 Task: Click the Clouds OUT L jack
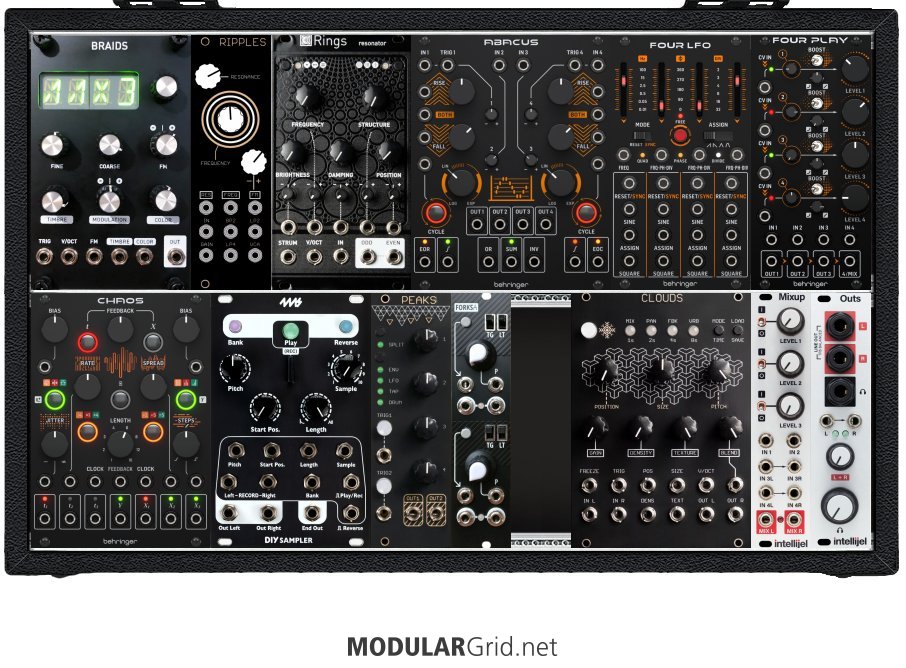706,513
